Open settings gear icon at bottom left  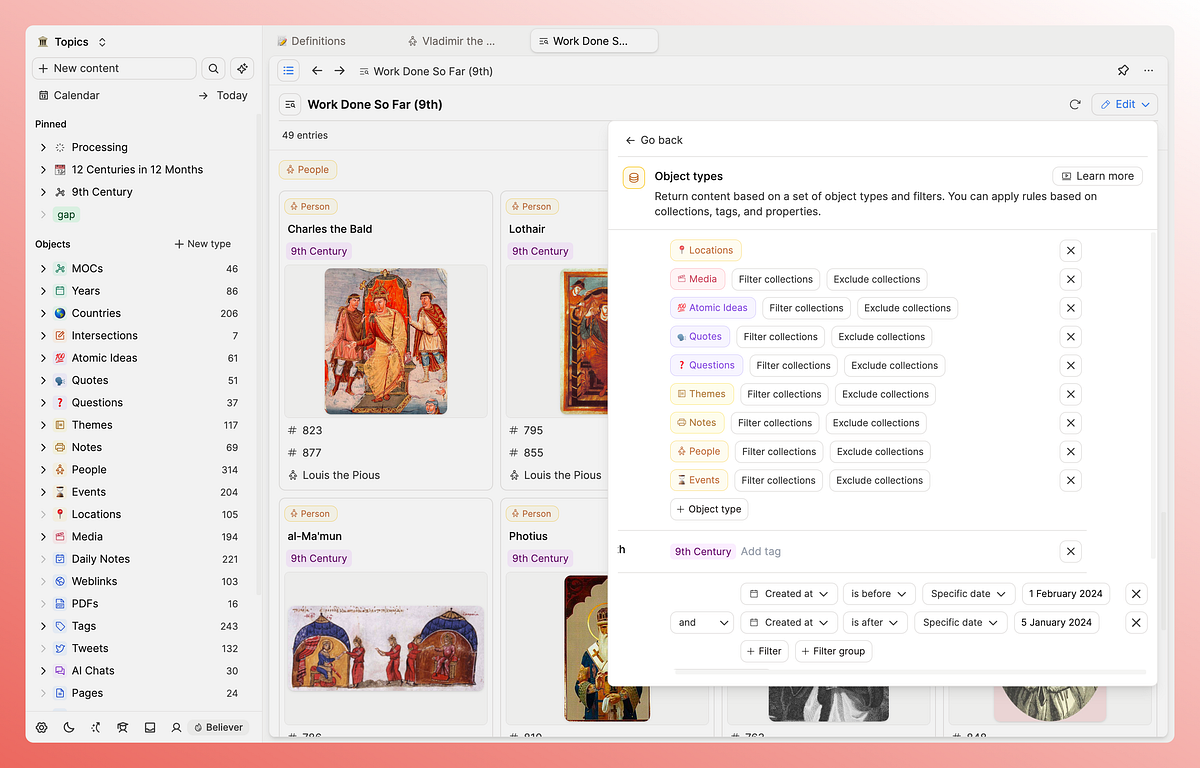tap(42, 727)
